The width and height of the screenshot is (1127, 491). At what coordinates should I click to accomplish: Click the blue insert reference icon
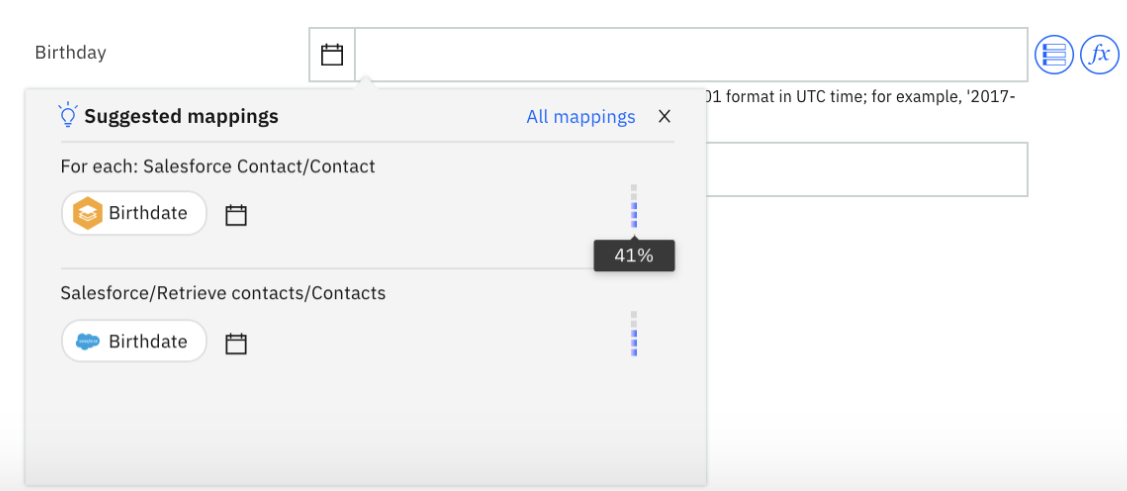point(1053,54)
